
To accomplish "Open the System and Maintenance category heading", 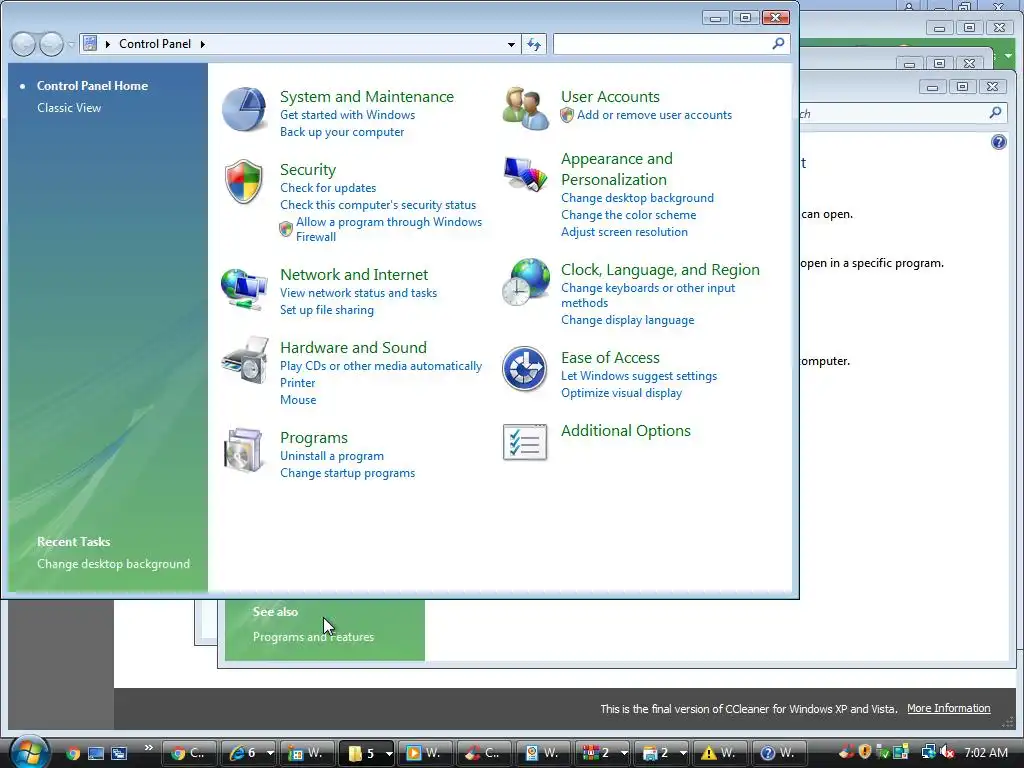I will (366, 97).
